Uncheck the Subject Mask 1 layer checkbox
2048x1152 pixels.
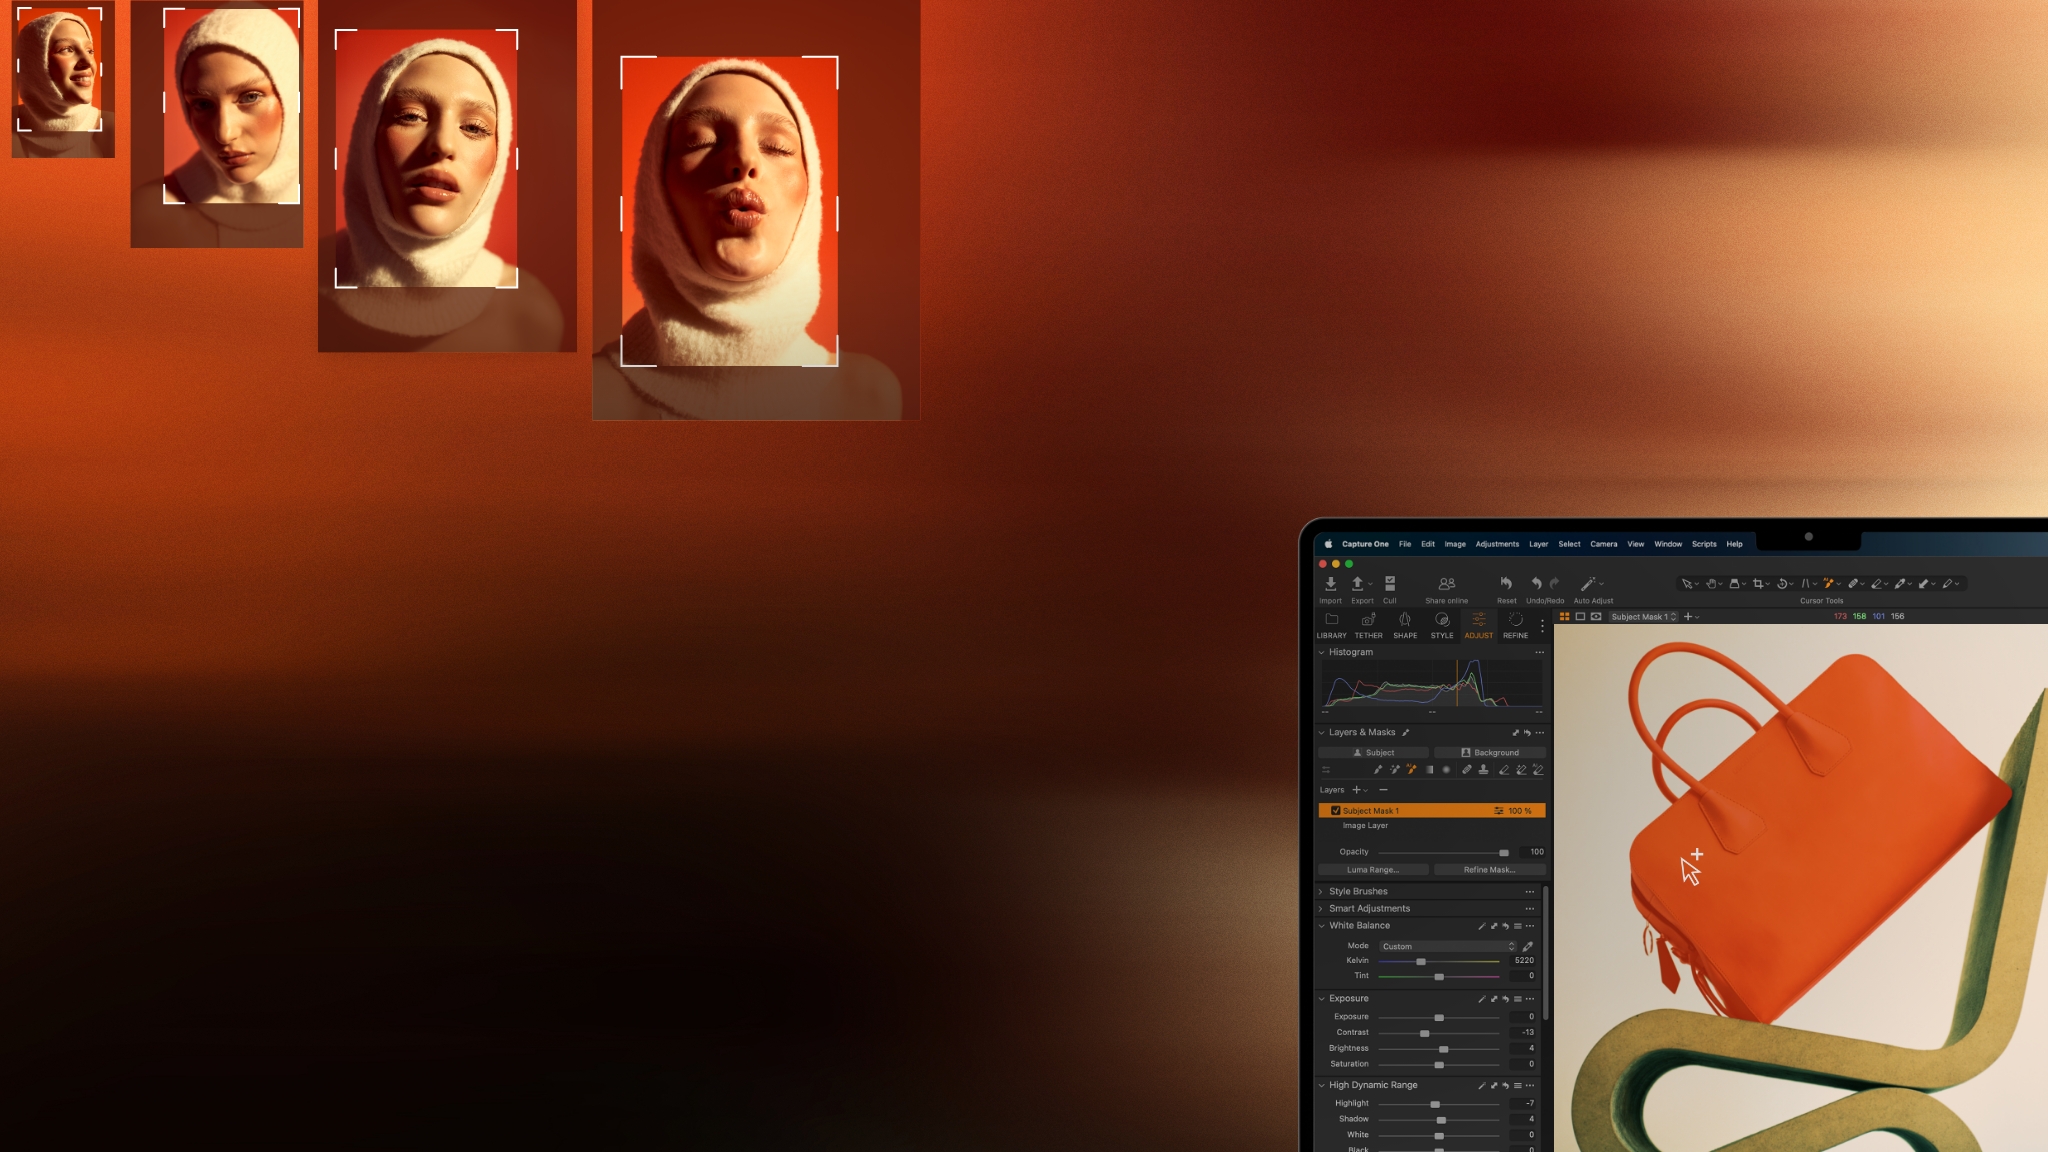tap(1335, 811)
